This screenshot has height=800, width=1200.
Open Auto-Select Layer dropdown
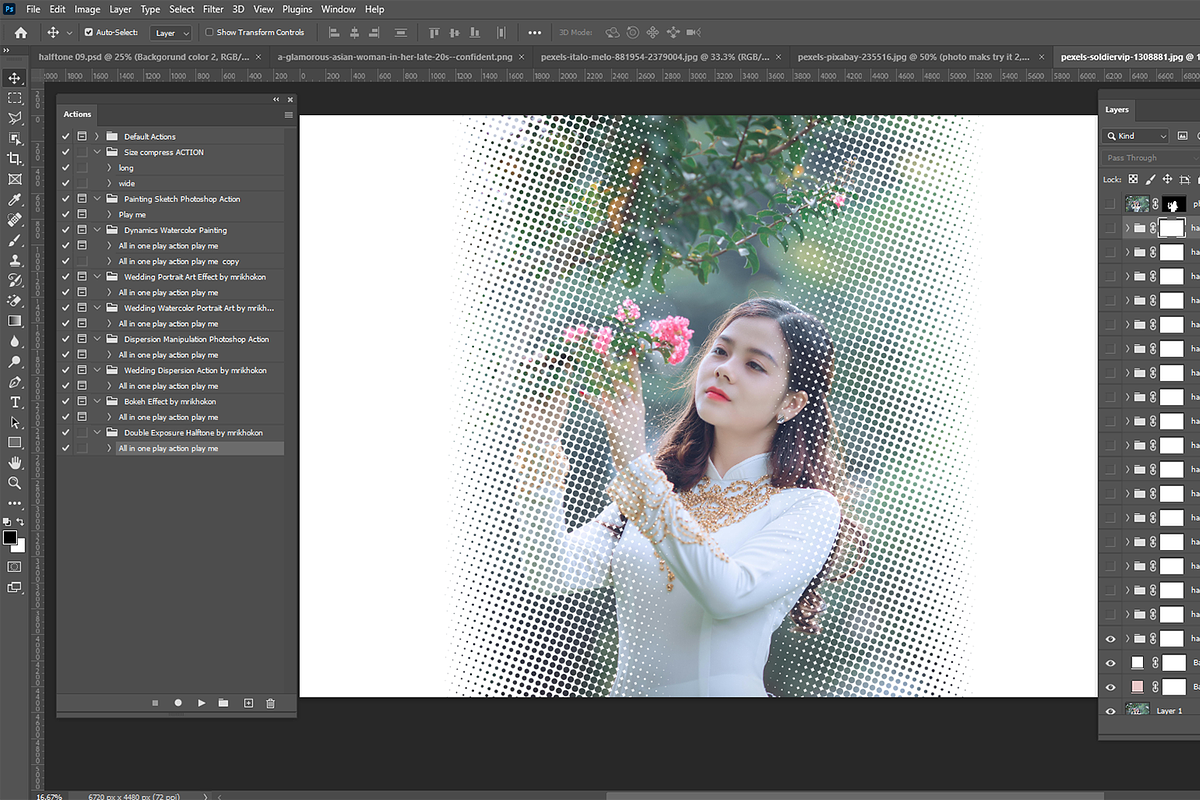coord(171,33)
